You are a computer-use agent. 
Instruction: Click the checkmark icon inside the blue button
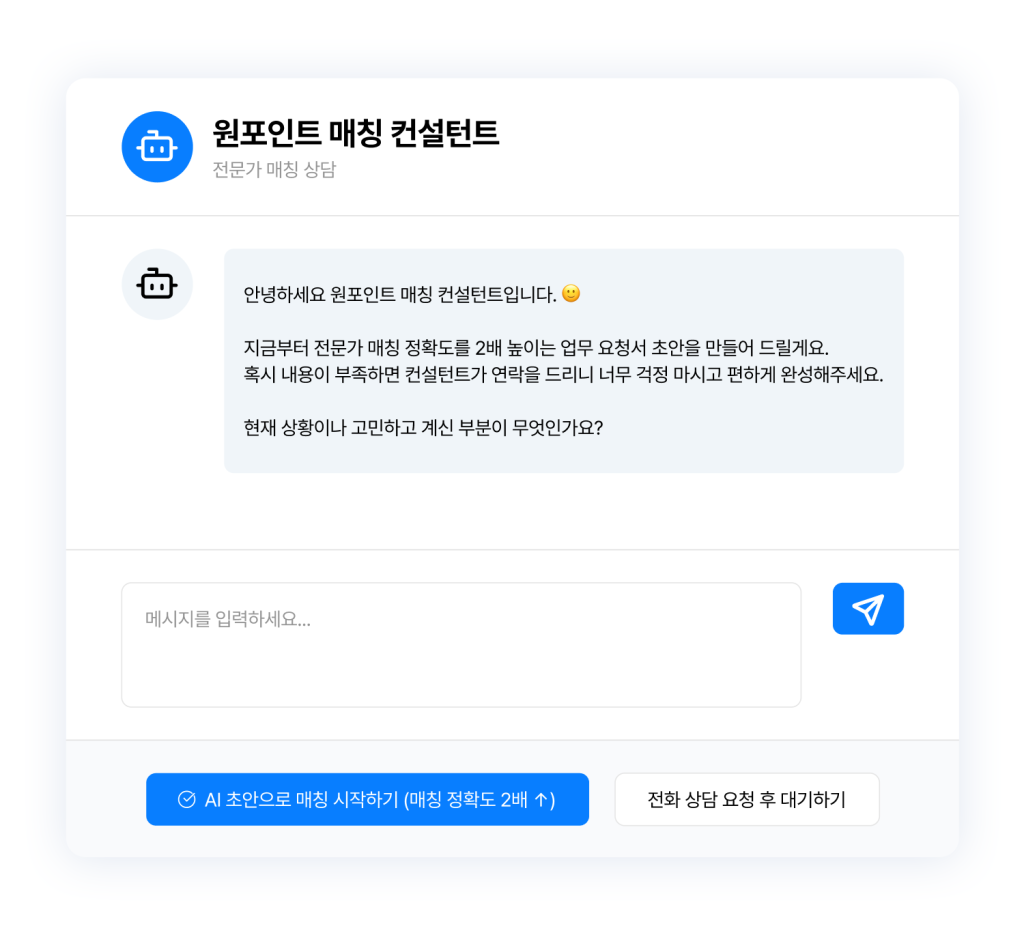coord(185,799)
